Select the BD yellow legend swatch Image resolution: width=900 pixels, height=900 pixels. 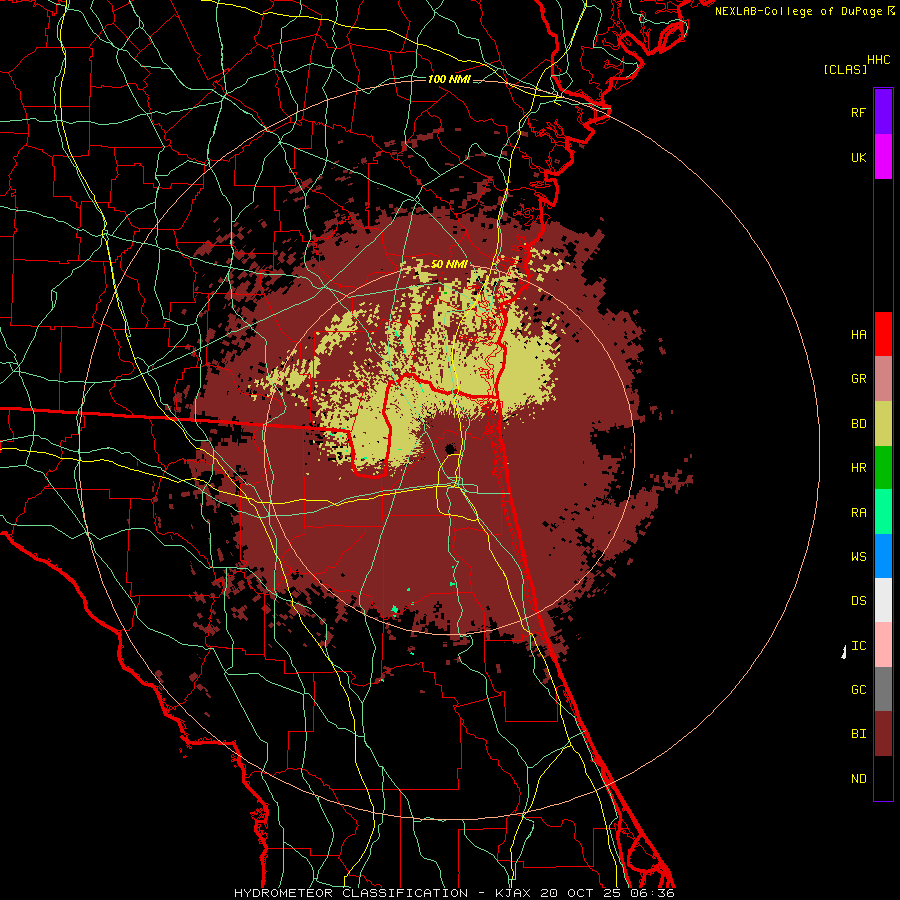pos(883,423)
